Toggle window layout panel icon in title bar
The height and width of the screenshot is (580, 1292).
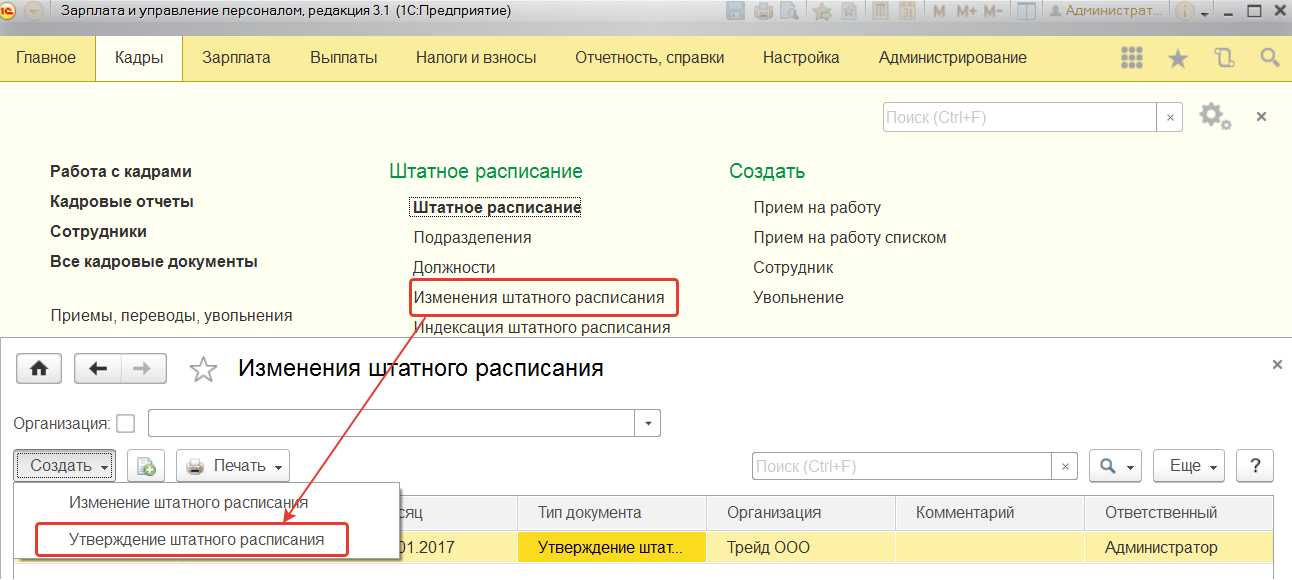click(1025, 12)
